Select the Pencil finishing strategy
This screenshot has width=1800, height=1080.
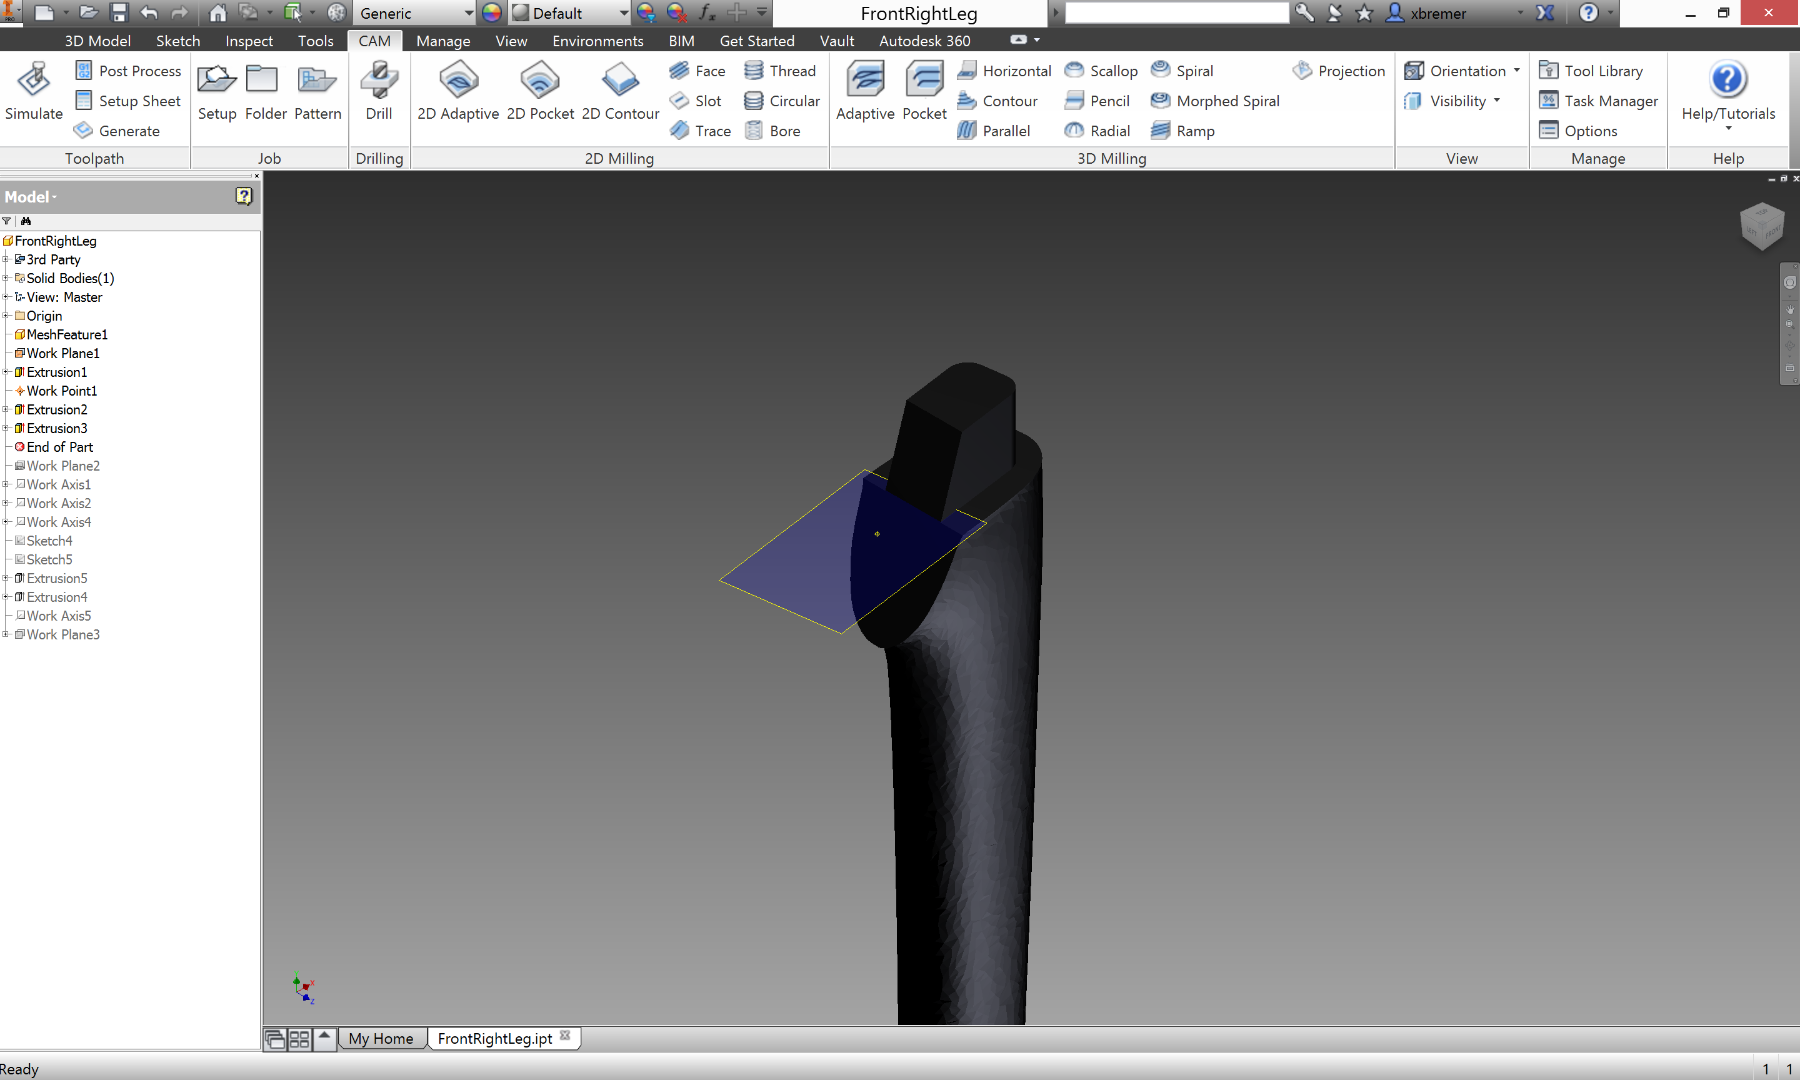click(x=1097, y=101)
